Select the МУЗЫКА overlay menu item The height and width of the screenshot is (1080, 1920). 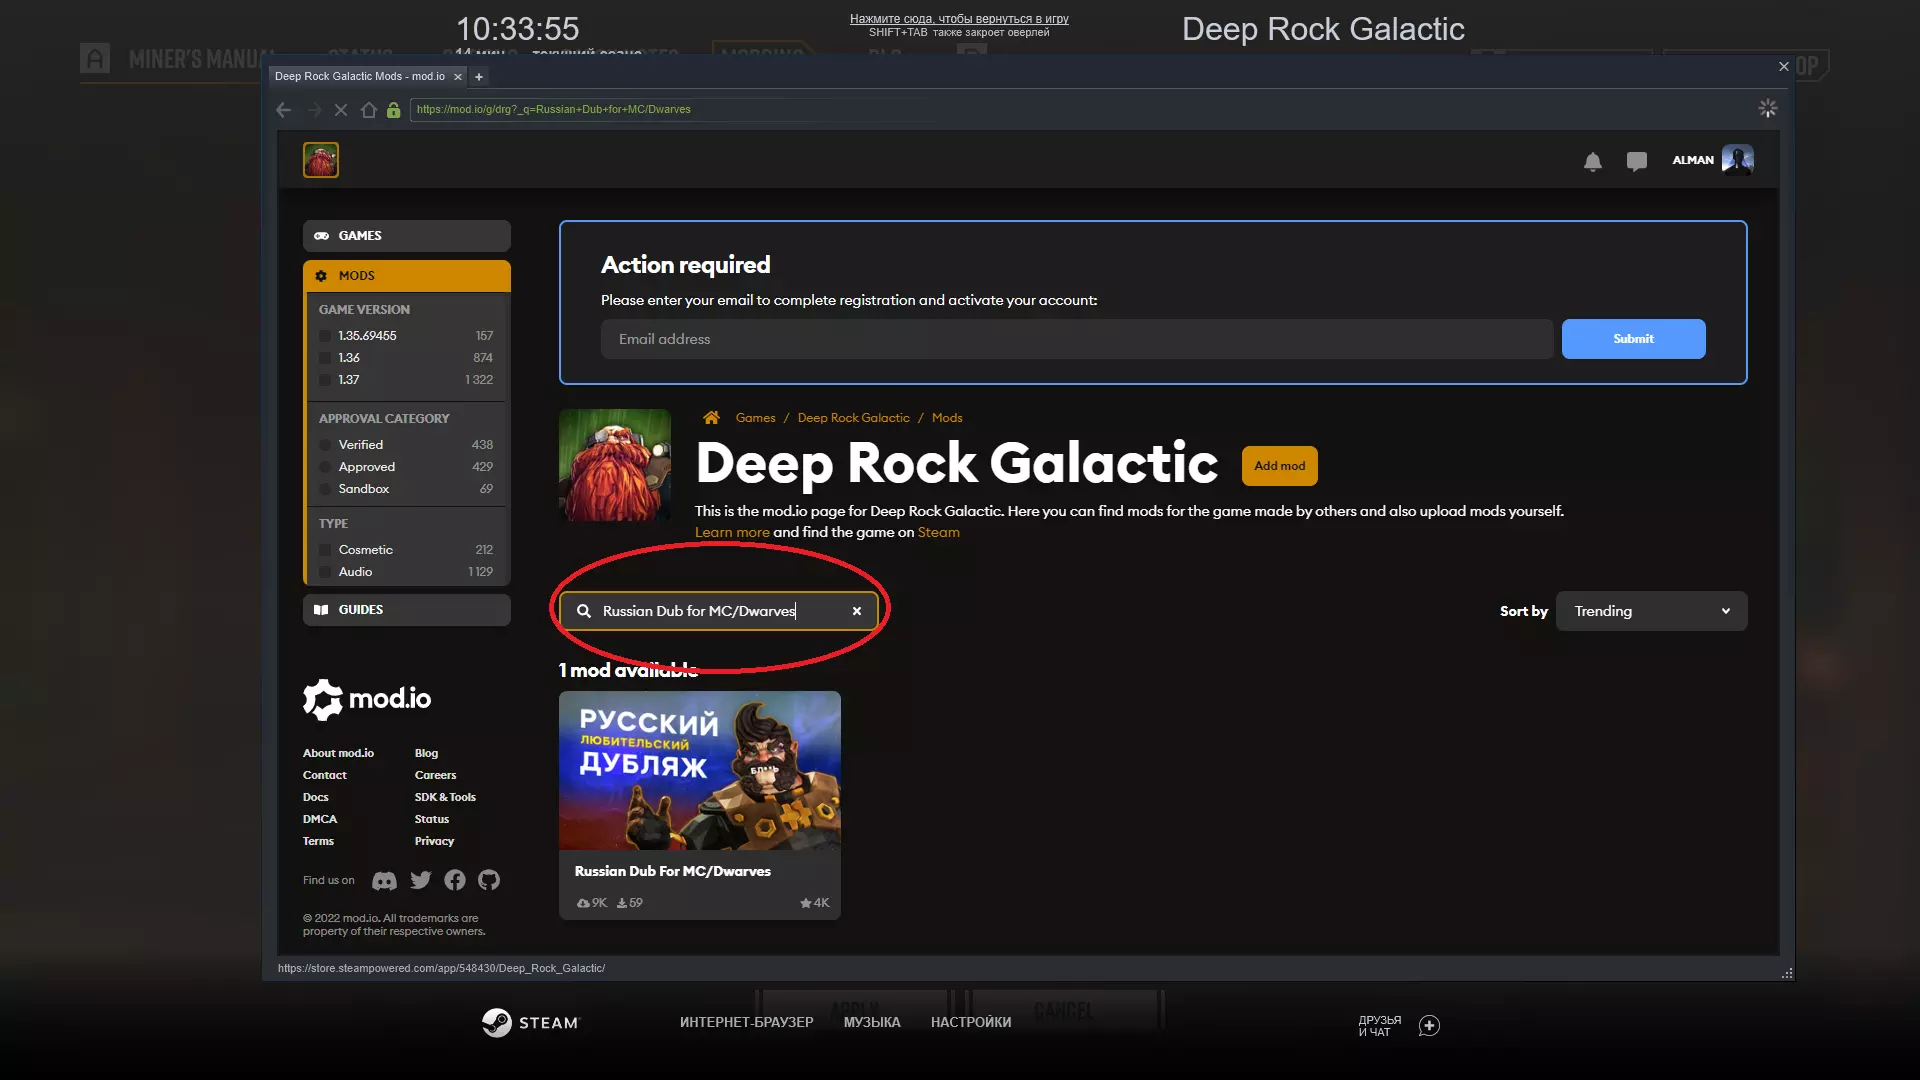871,1022
